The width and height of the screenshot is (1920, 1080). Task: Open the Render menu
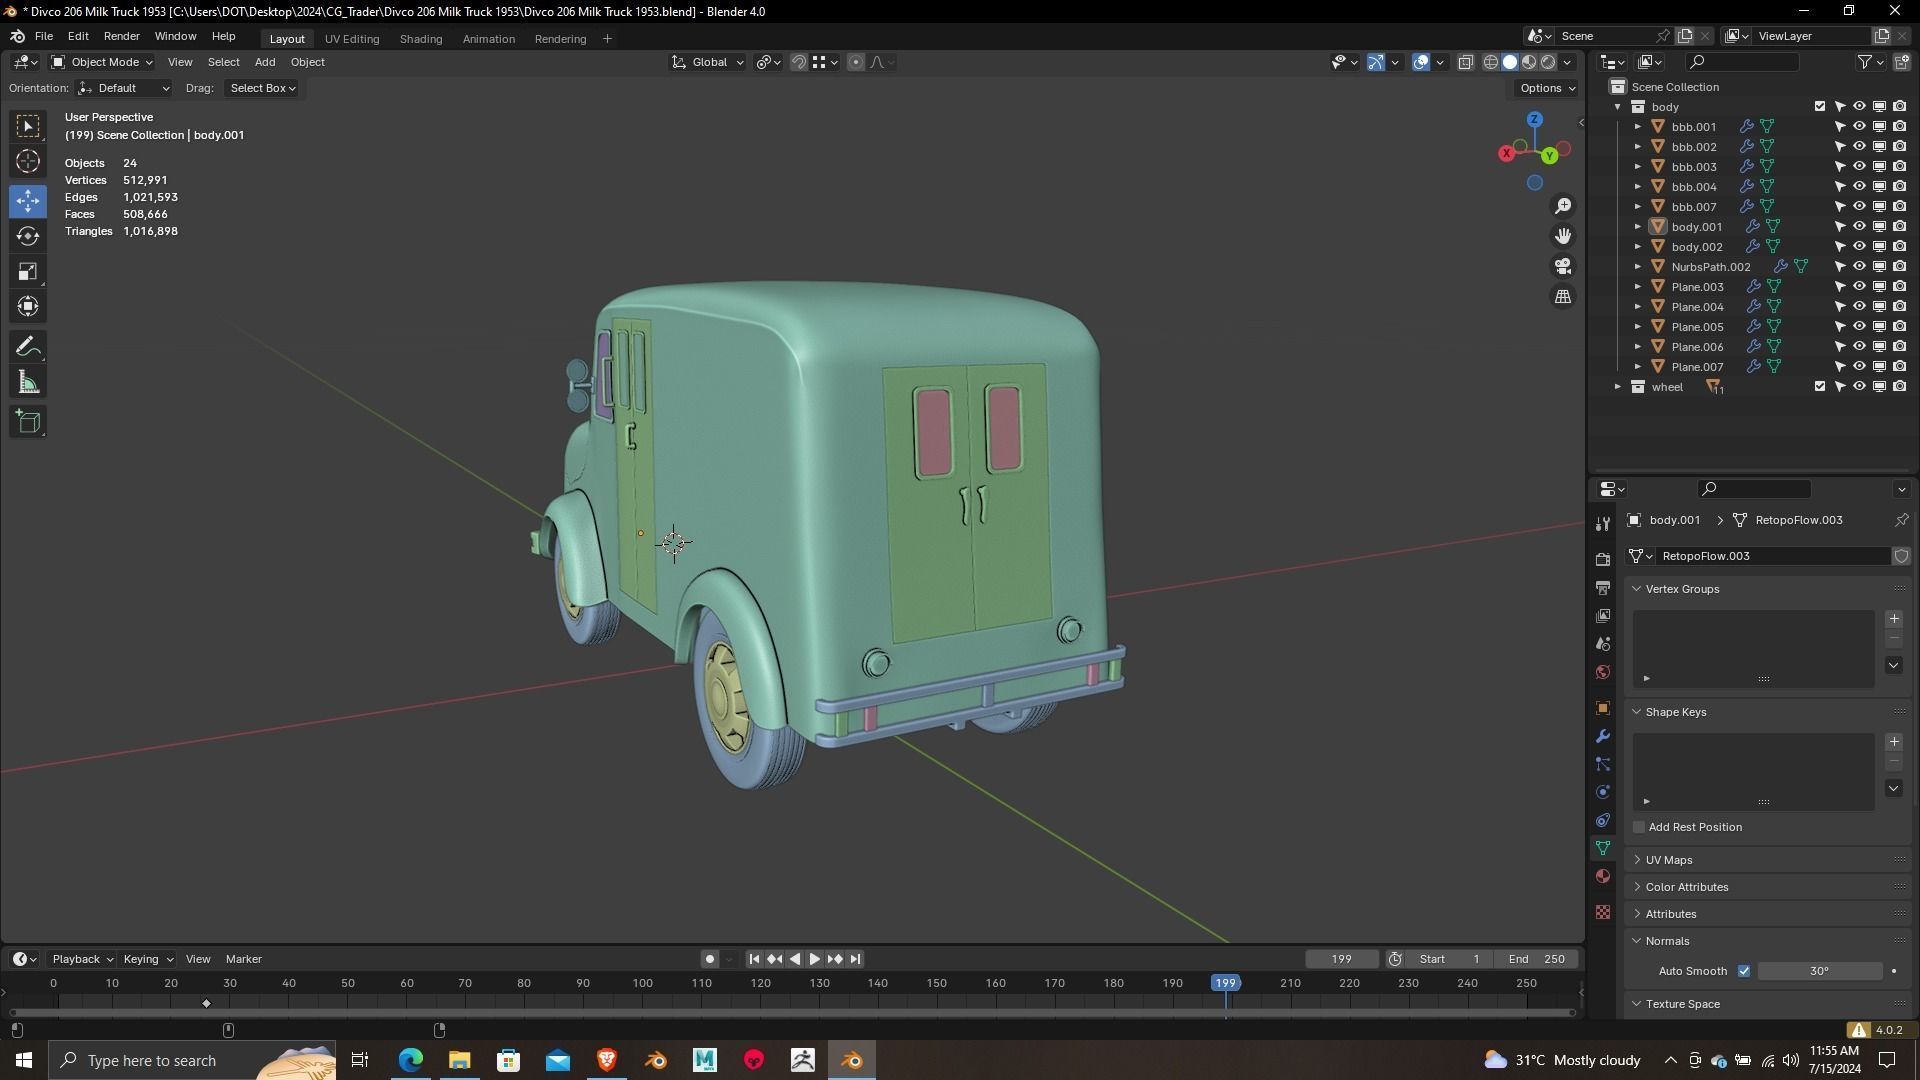121,36
